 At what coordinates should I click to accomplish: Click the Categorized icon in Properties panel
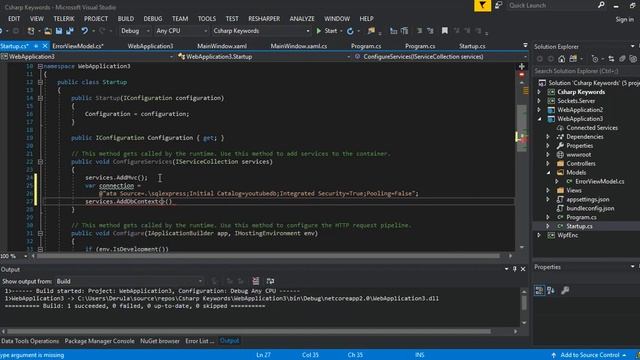pyautogui.click(x=539, y=290)
